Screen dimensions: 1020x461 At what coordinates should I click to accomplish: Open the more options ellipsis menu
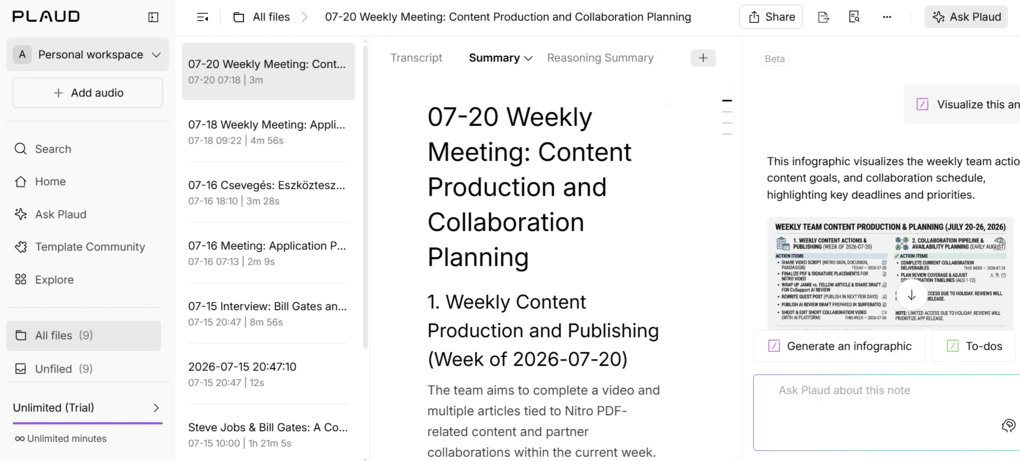click(x=887, y=17)
